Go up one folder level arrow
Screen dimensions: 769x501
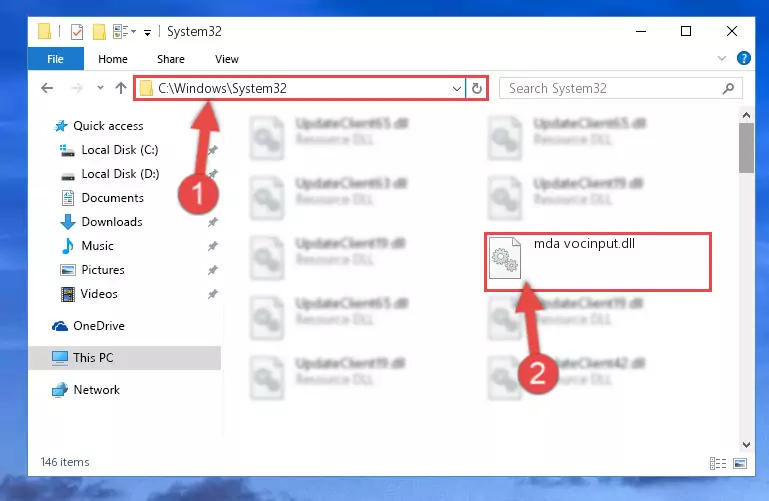121,88
